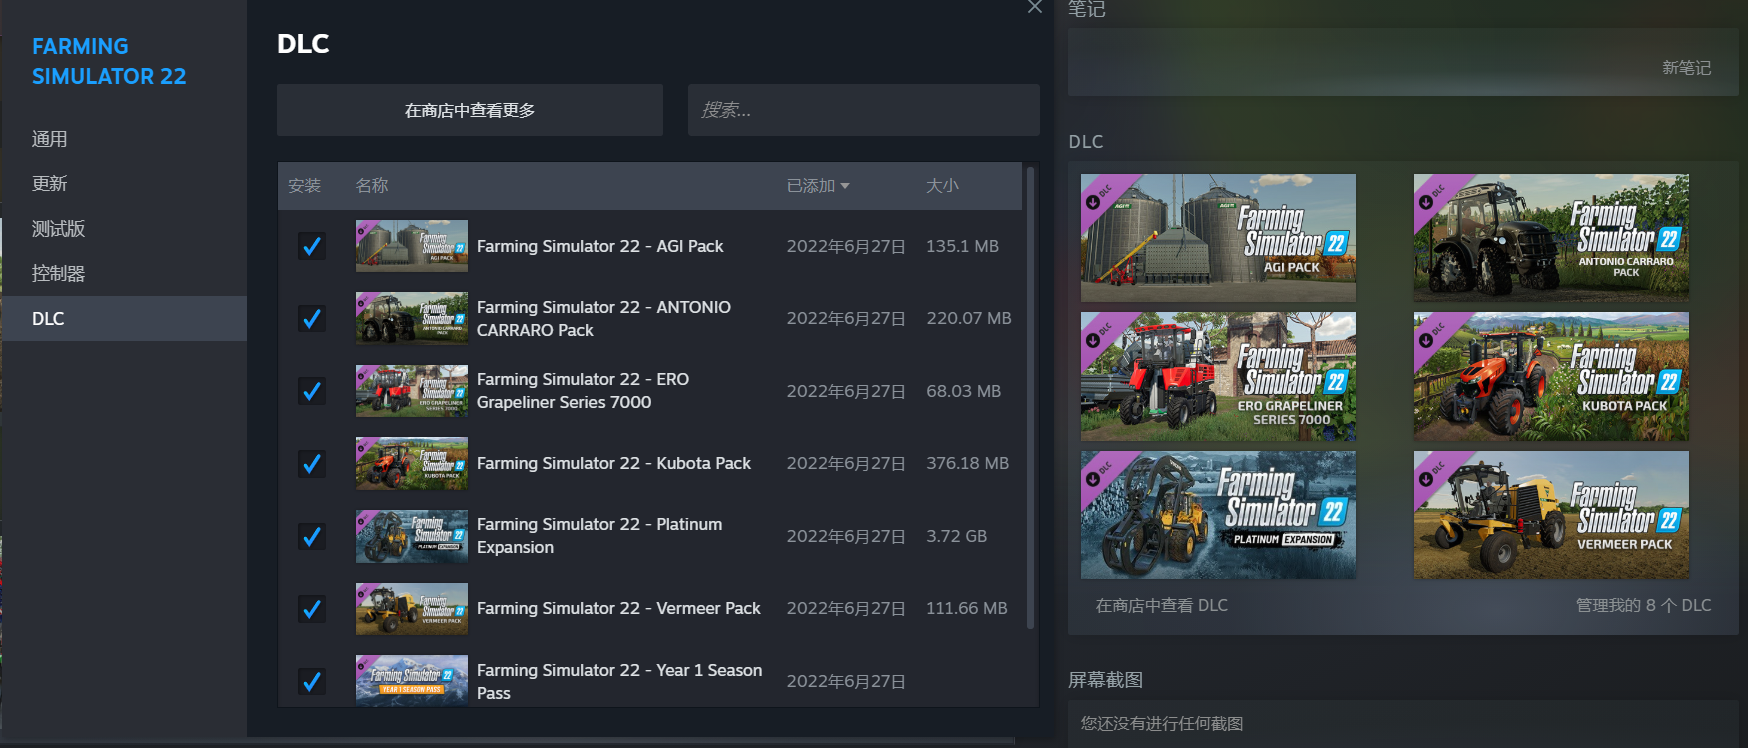
Task: Disable the Kubota Pack checkbox
Action: (312, 463)
